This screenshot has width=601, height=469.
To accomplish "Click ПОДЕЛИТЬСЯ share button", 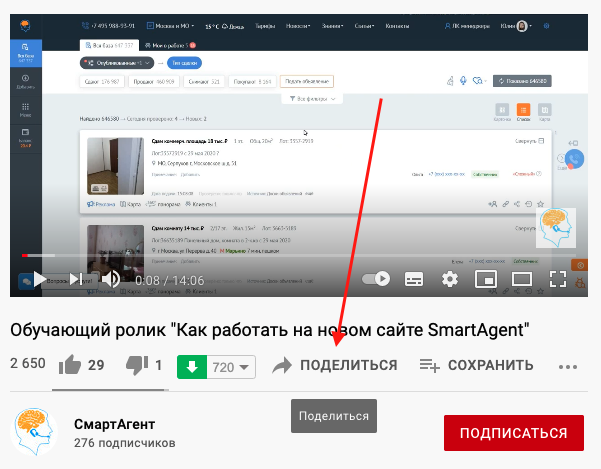I will [335, 365].
